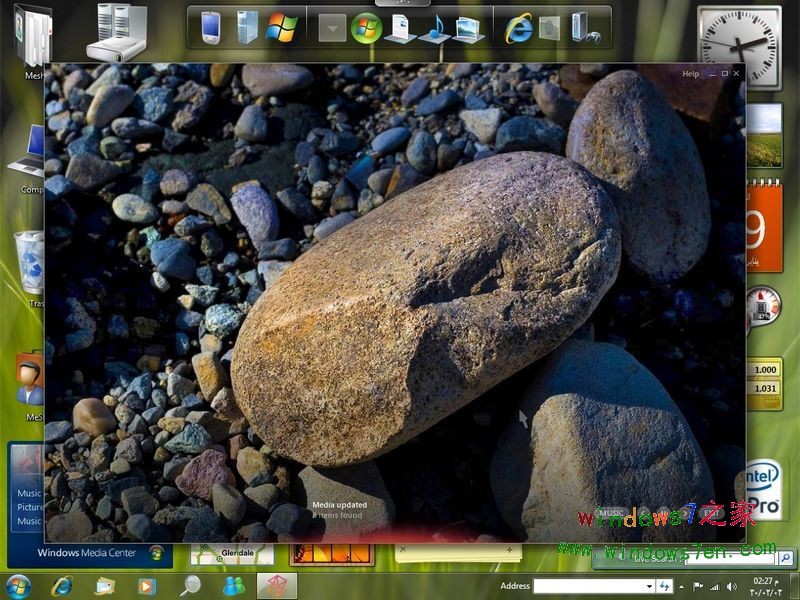Click the green Windows orb in dock

pos(366,28)
